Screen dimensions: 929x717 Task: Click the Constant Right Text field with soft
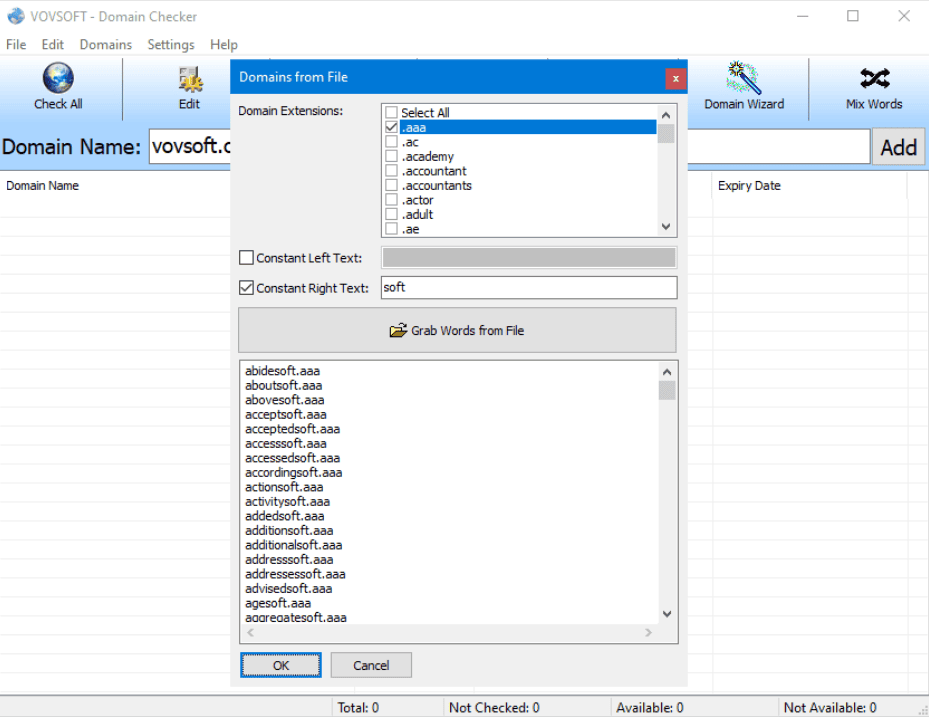tap(528, 287)
